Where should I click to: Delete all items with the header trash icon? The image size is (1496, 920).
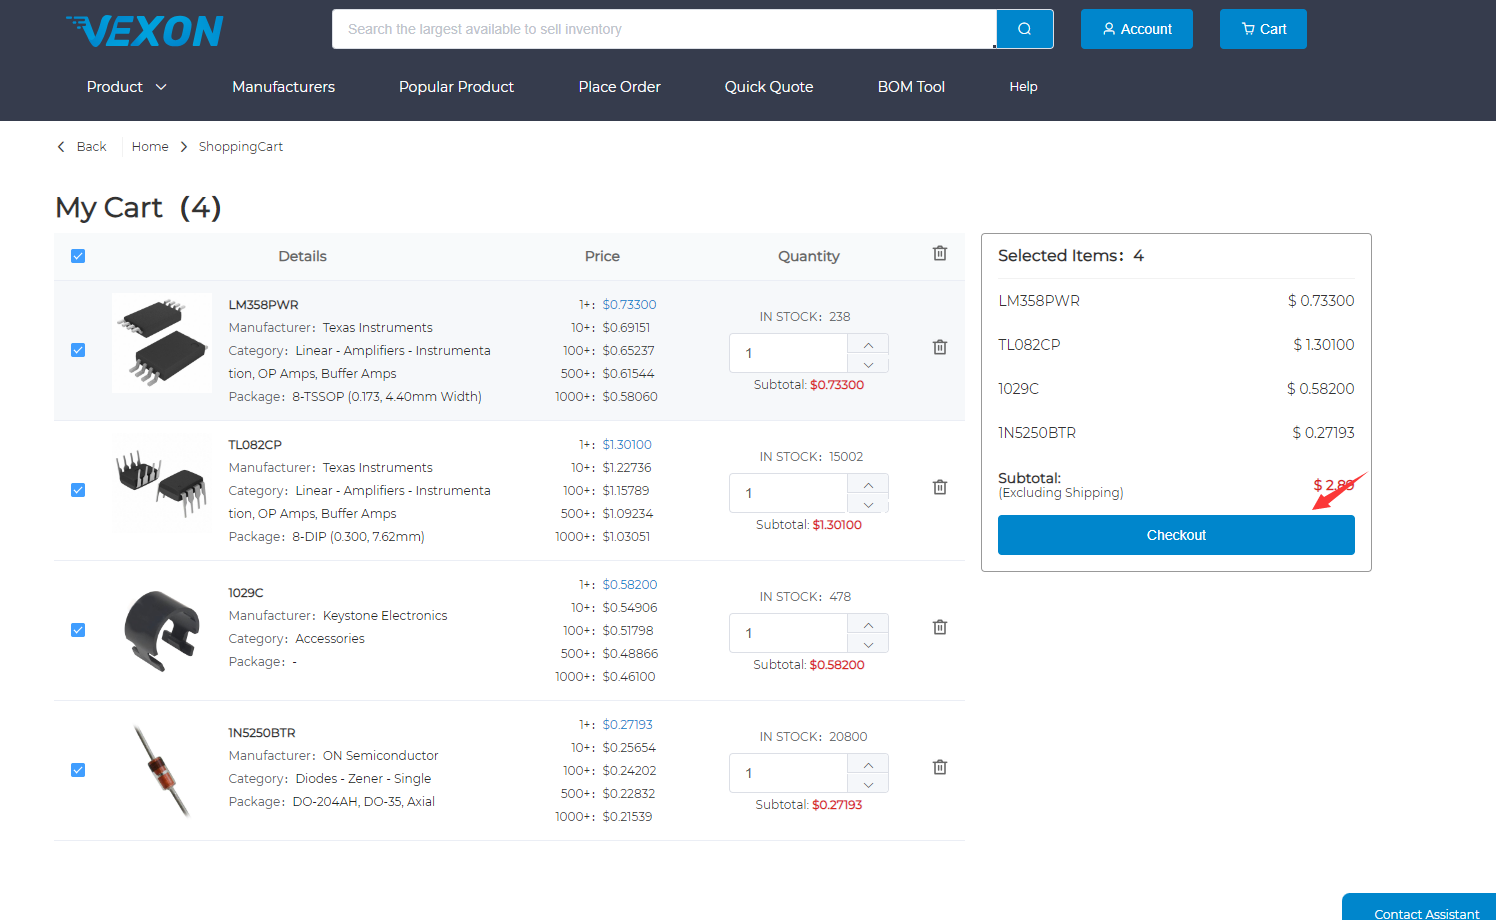tap(940, 253)
